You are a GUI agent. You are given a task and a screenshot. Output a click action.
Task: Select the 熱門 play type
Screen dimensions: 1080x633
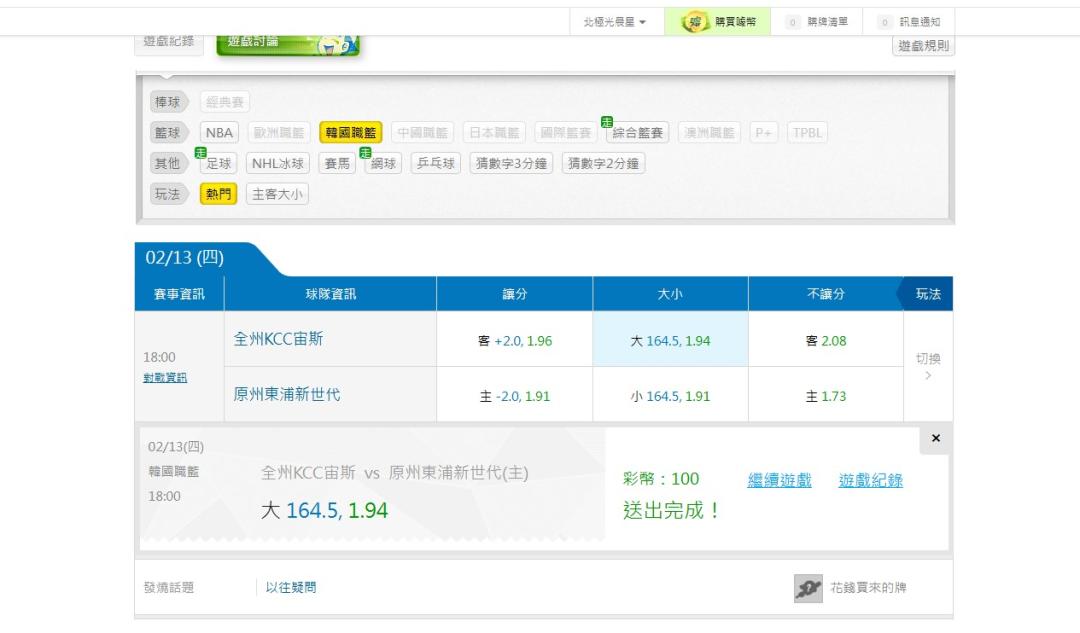[218, 194]
